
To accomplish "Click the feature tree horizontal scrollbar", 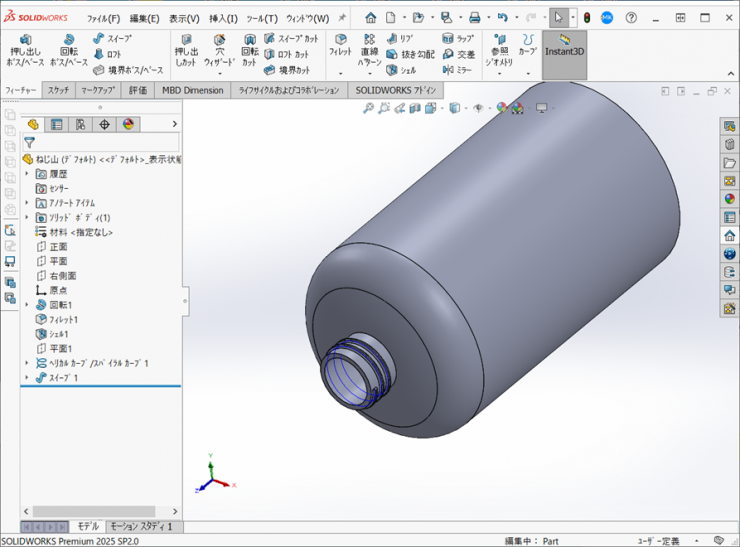I will coord(95,511).
